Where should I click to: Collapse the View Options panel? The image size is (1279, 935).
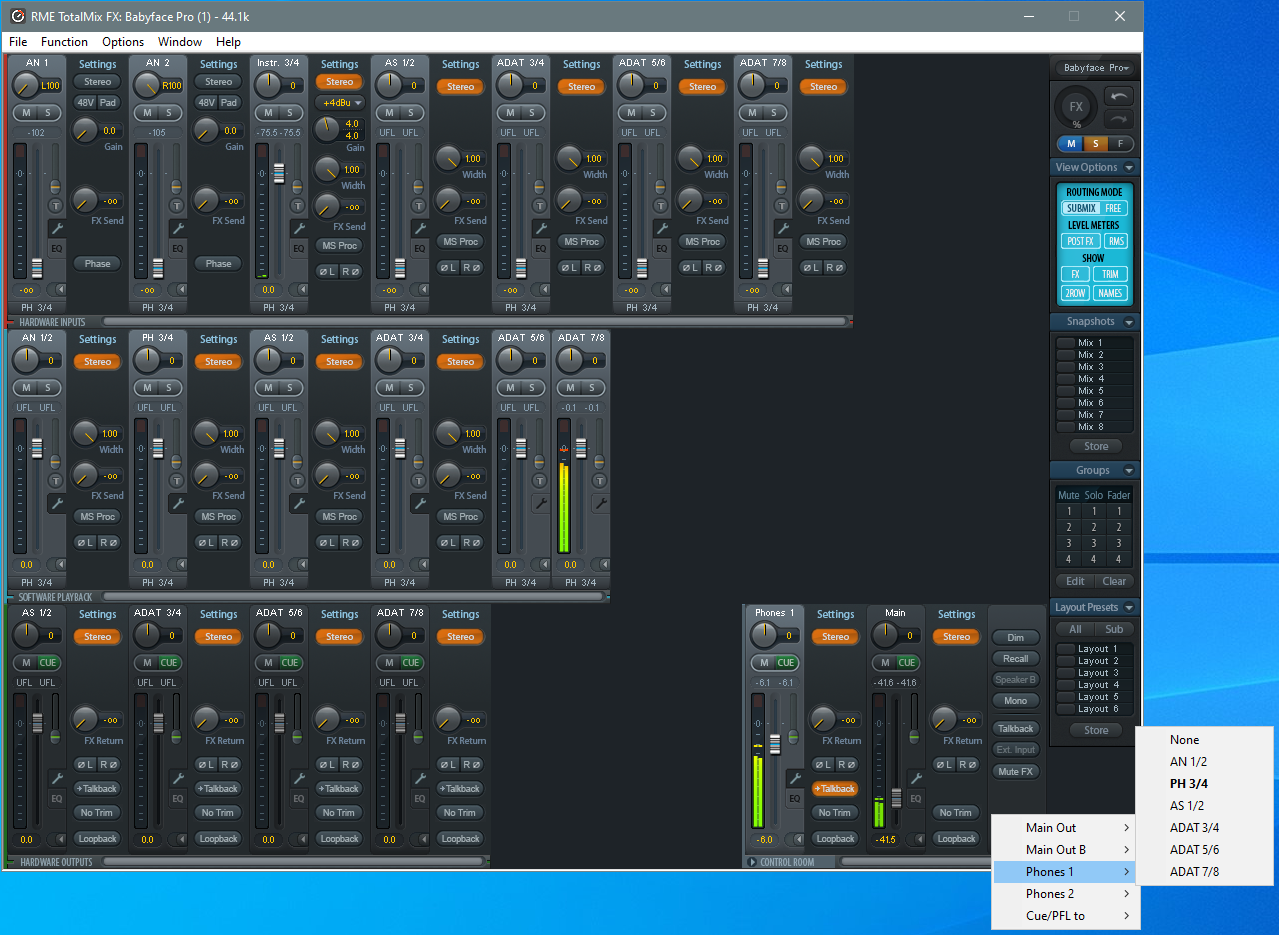(1129, 167)
